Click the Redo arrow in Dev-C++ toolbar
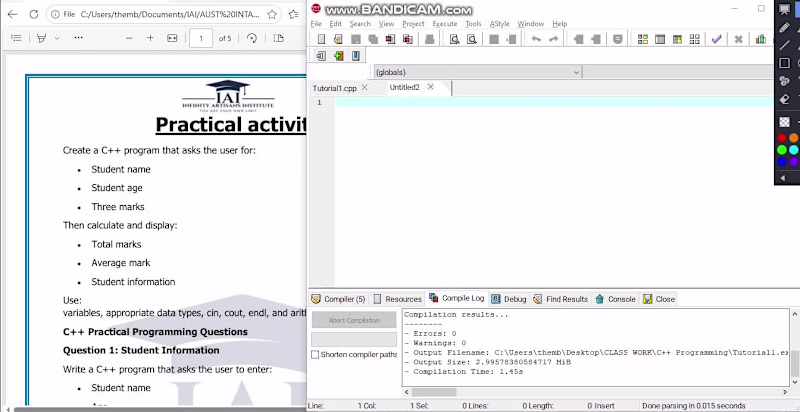This screenshot has width=800, height=412. (x=553, y=39)
